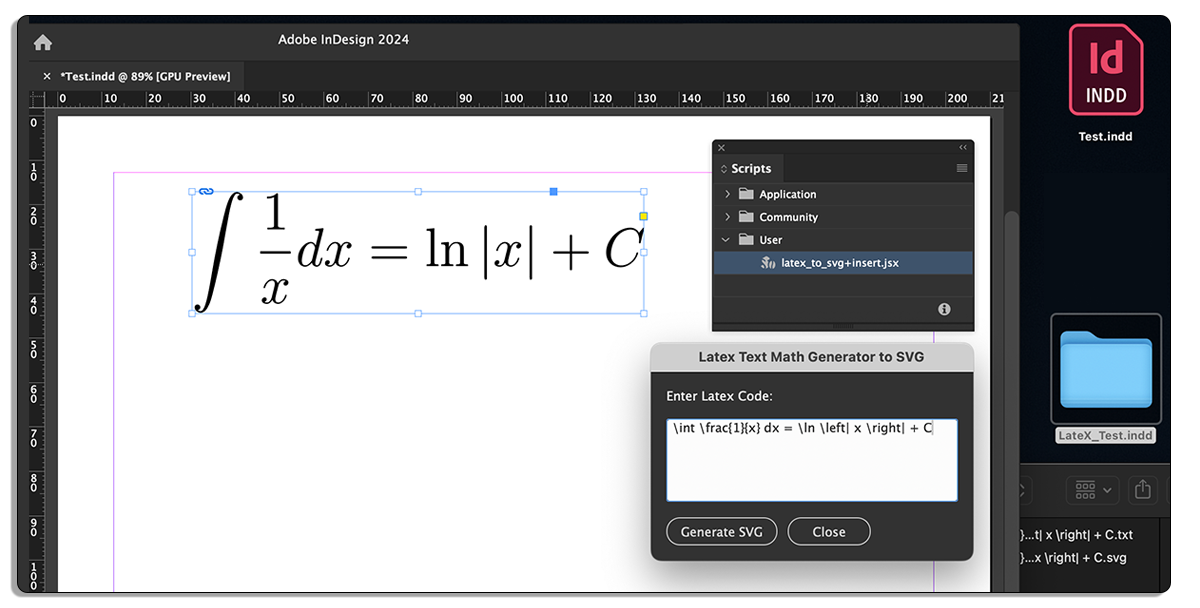Switch to the Test.indd document tab
Viewport: 1200px width, 608px height.
(x=146, y=75)
